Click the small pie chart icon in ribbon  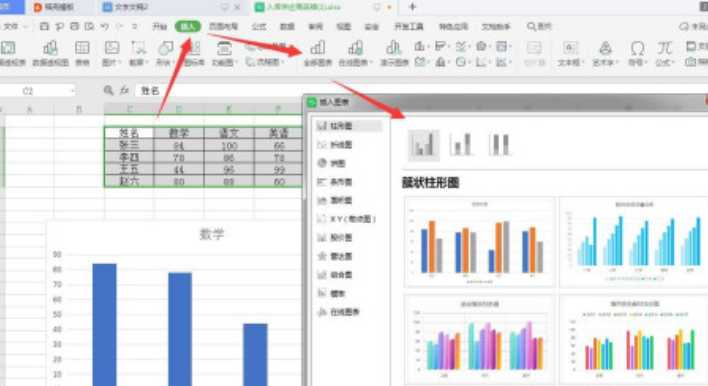click(461, 62)
